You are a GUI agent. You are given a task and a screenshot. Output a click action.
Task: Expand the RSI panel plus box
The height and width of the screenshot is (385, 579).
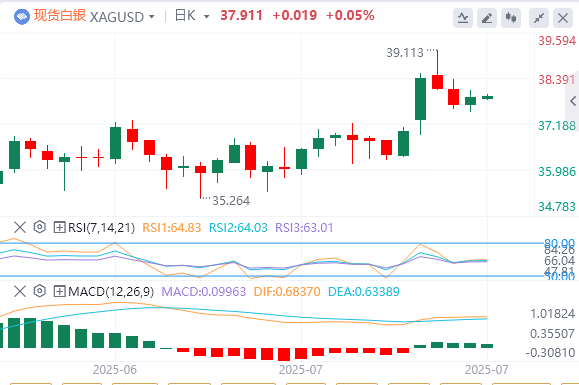[59, 227]
